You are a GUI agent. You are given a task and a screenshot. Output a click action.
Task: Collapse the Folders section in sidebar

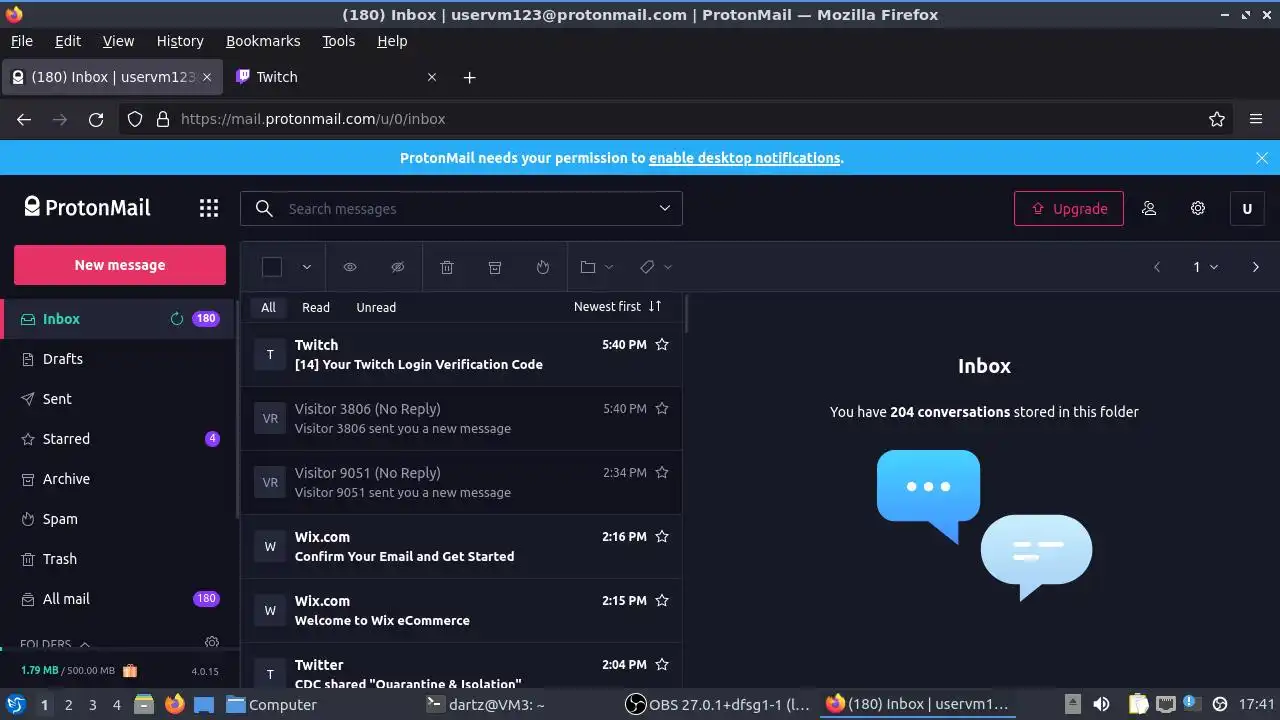pyautogui.click(x=85, y=645)
